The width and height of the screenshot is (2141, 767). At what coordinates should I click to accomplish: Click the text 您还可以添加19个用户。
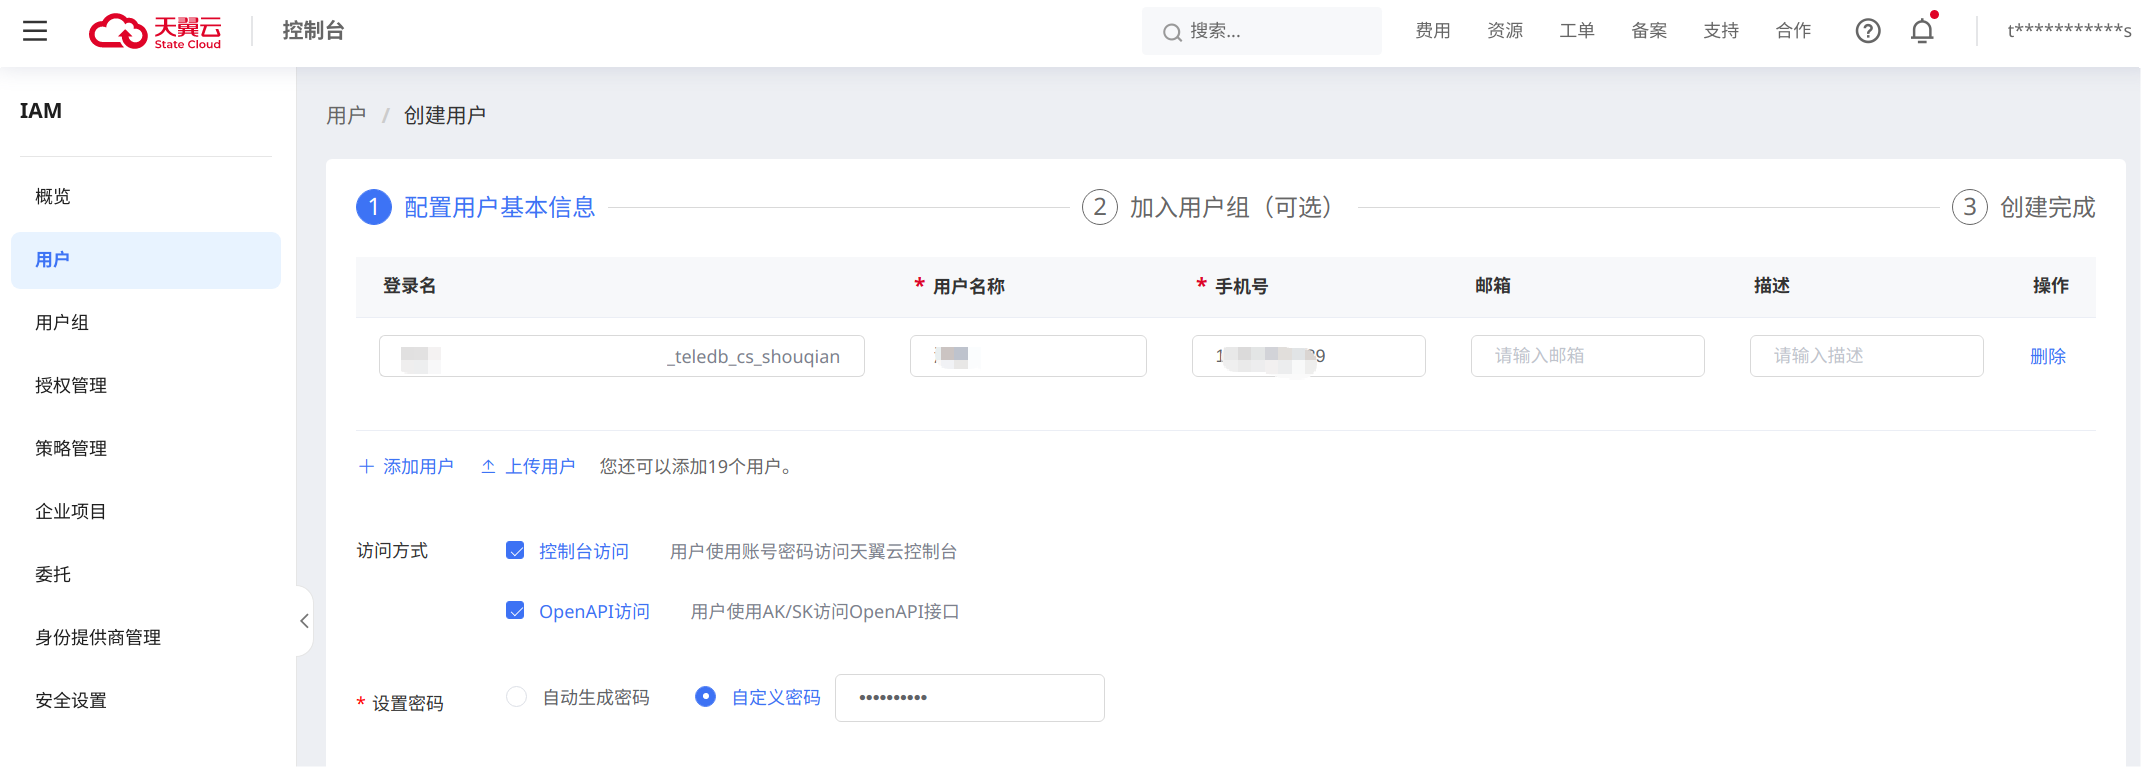coord(696,467)
